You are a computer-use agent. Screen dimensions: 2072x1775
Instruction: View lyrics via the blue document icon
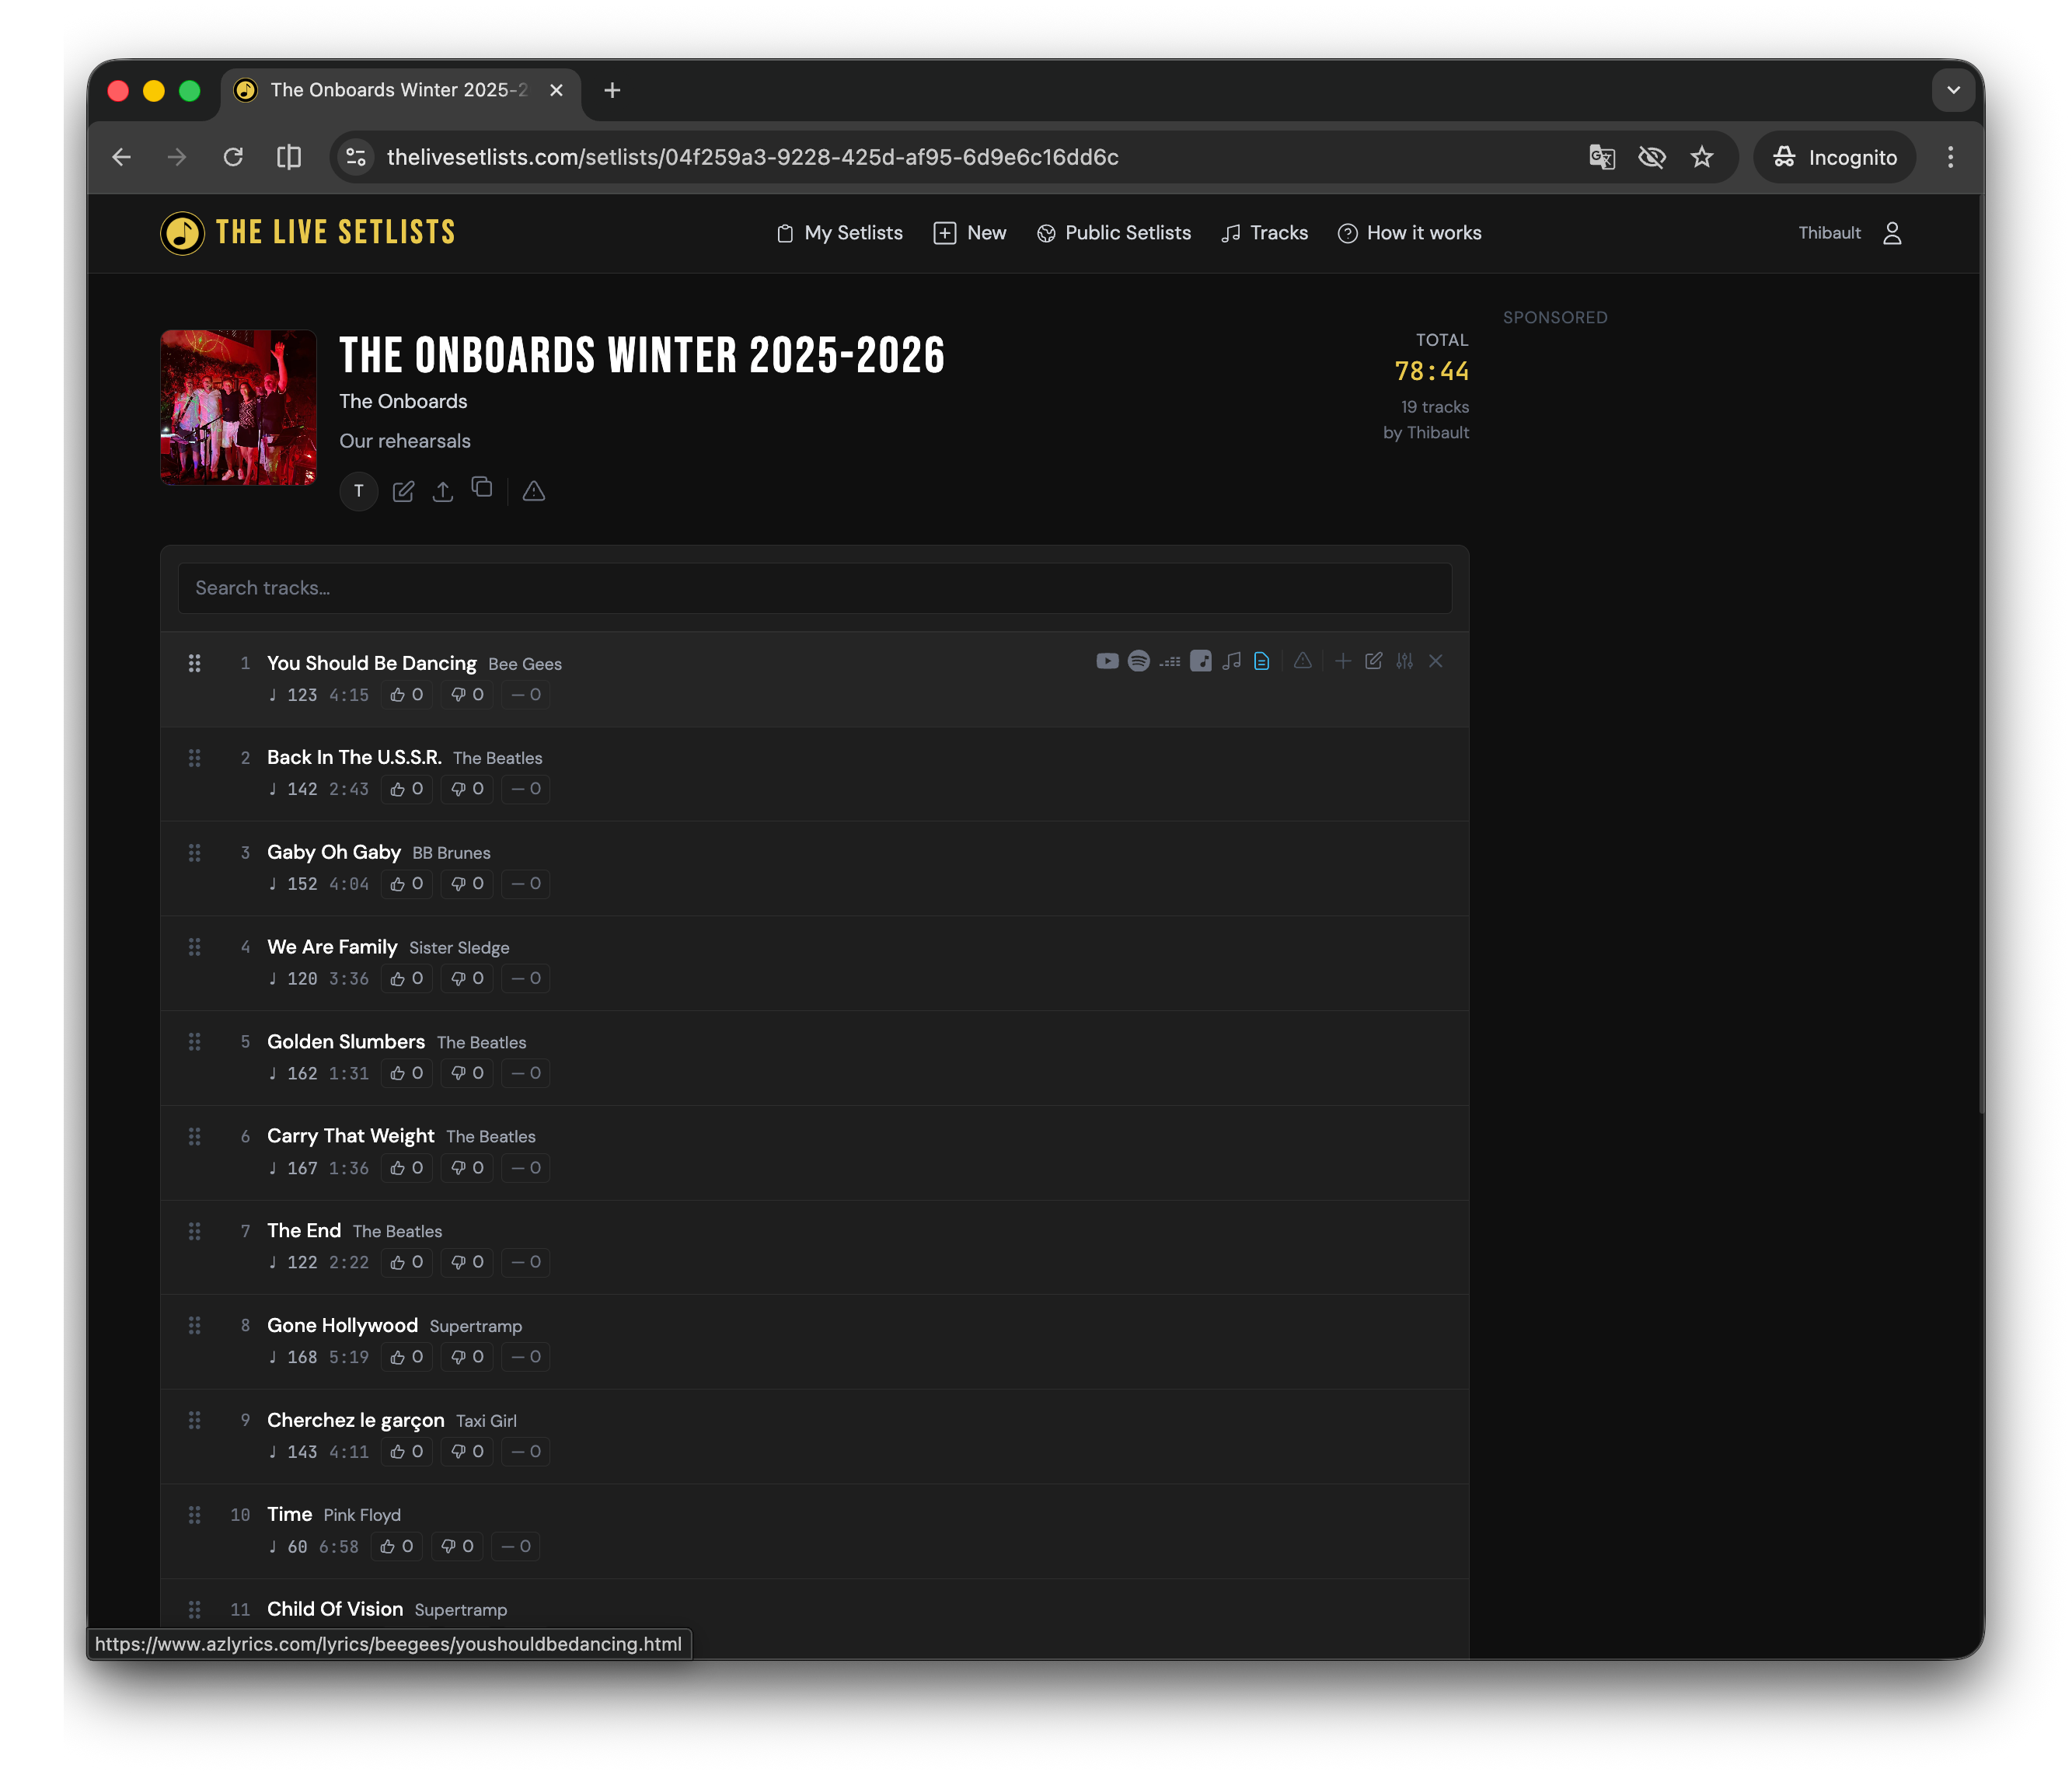(1261, 661)
